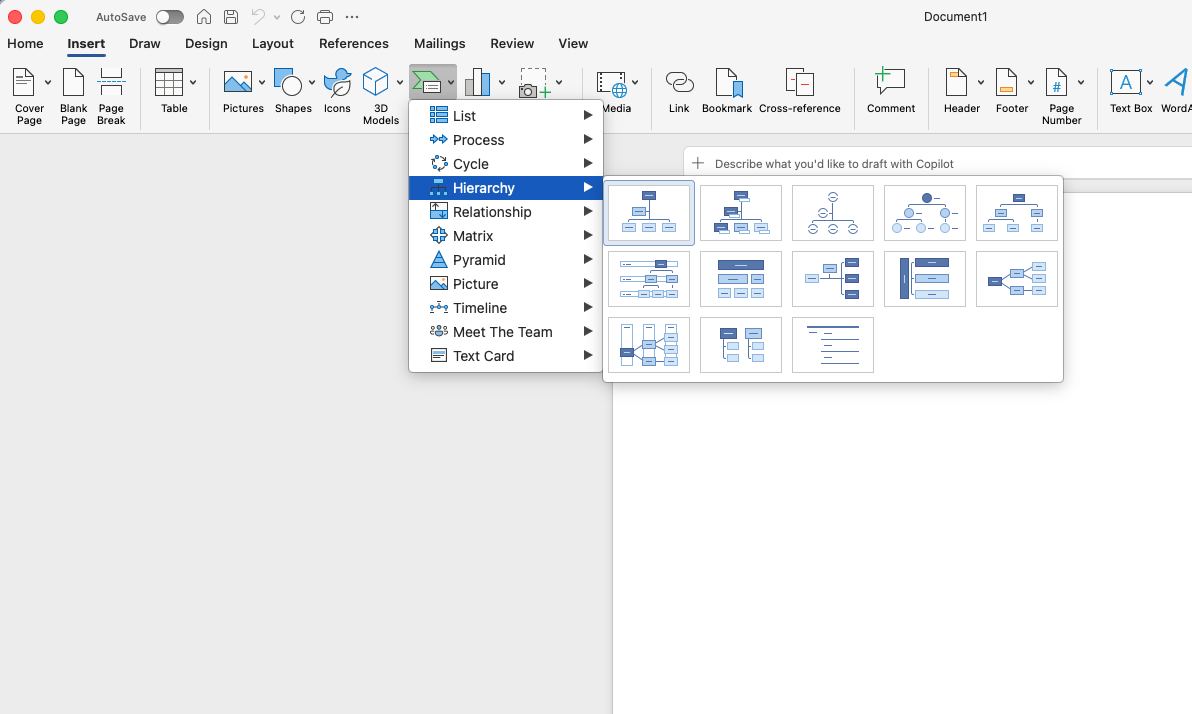Open the View tab
This screenshot has width=1192, height=714.
(x=573, y=43)
